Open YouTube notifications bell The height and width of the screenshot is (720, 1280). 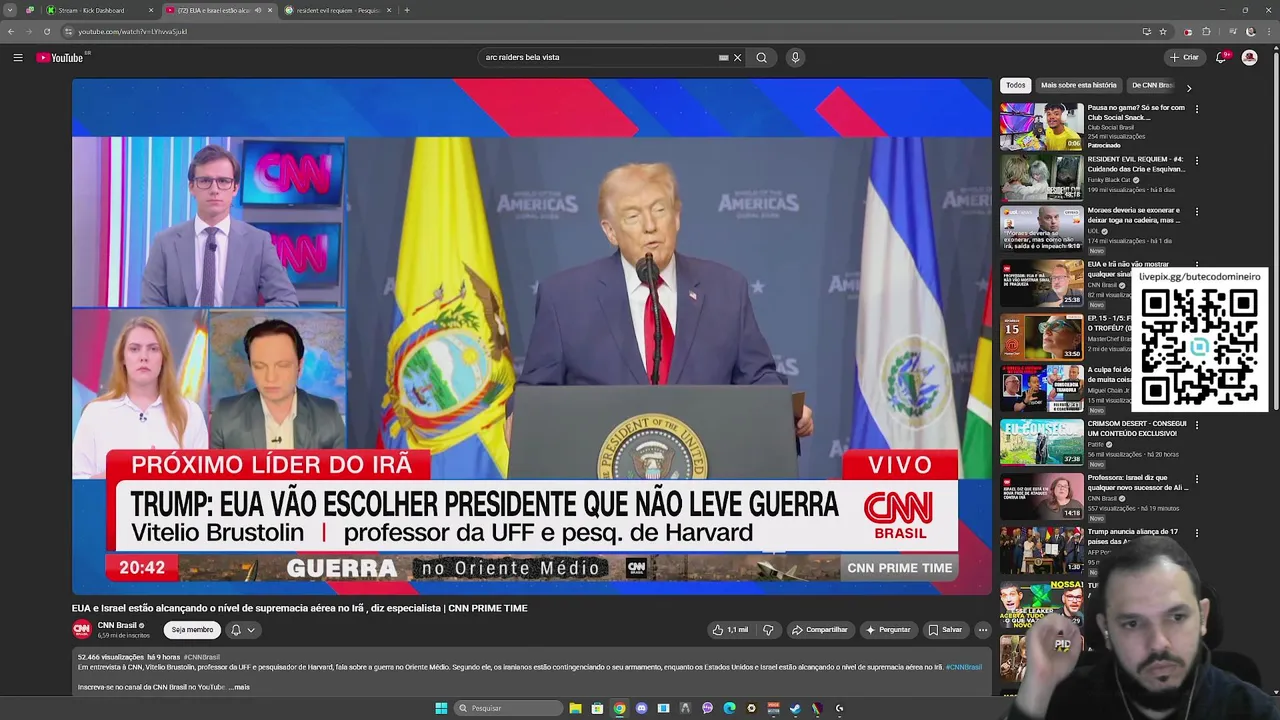pyautogui.click(x=1220, y=57)
